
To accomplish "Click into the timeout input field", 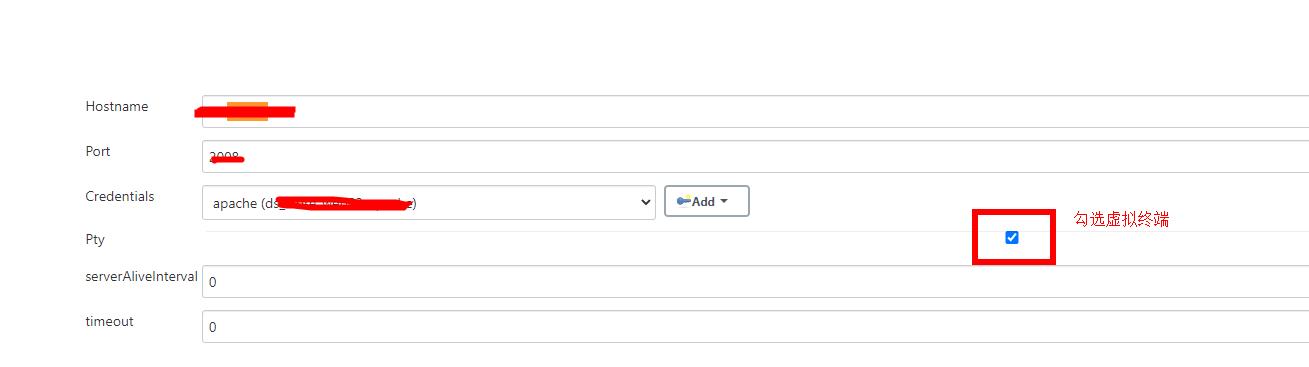I will (x=755, y=326).
